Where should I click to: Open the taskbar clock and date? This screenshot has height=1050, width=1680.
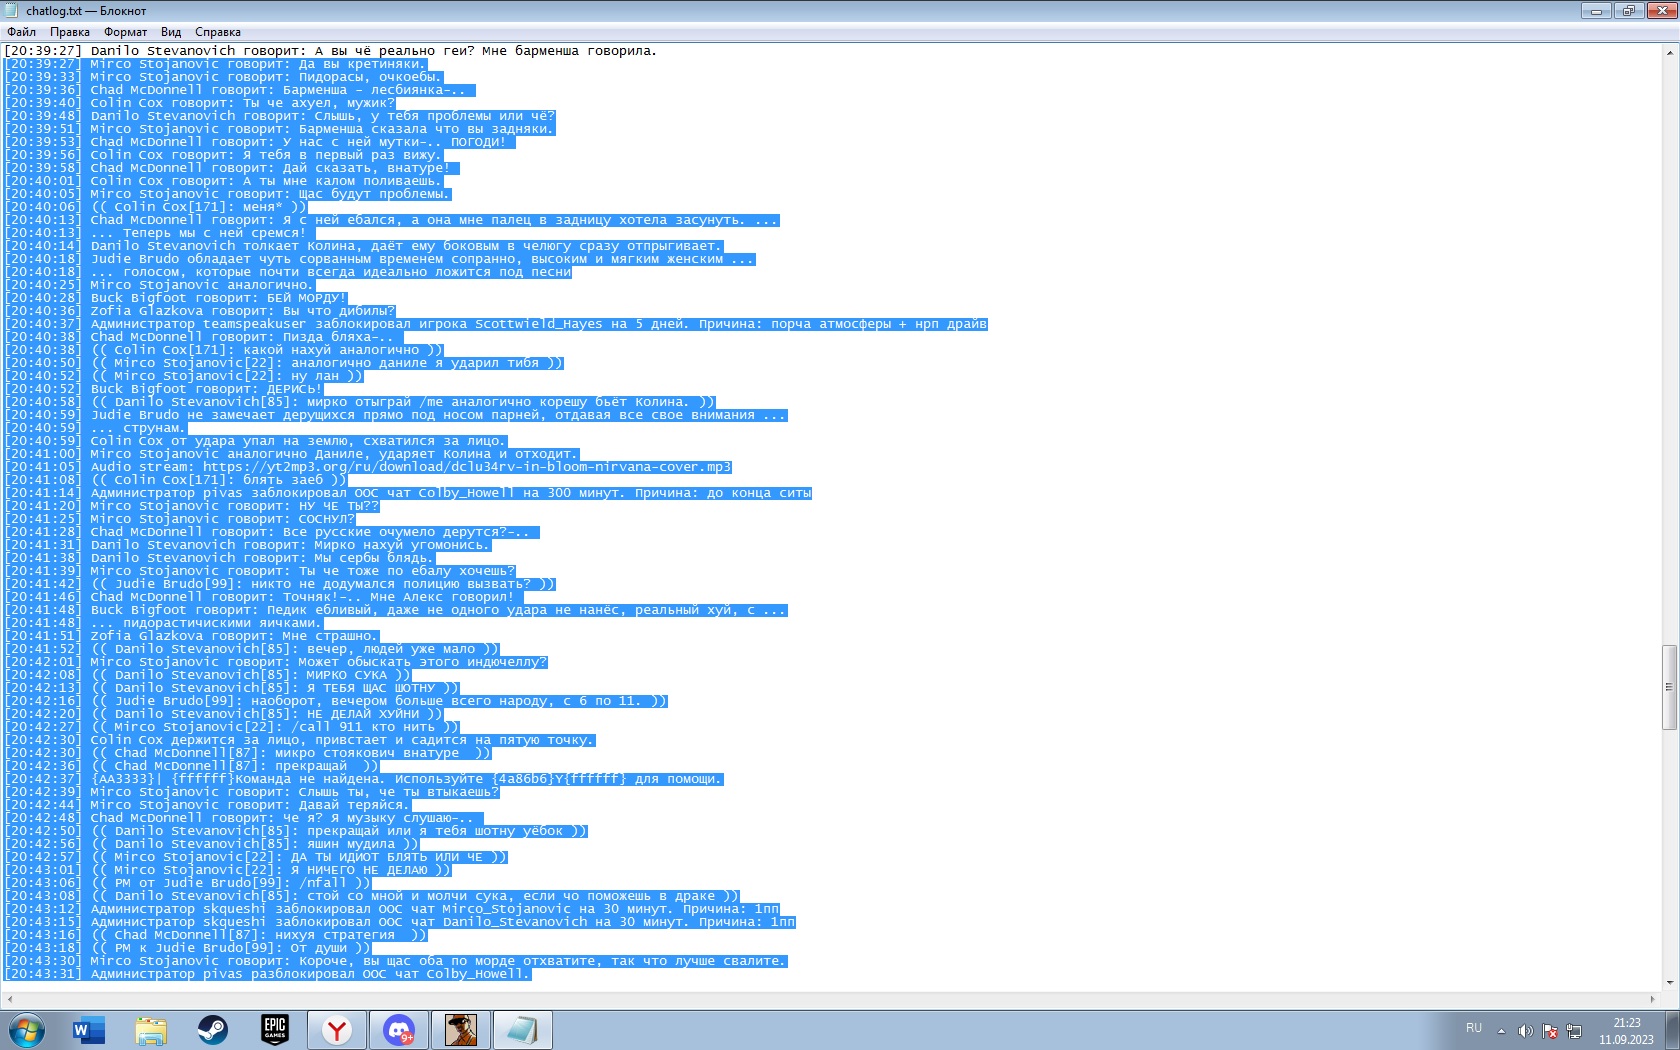tap(1626, 1030)
